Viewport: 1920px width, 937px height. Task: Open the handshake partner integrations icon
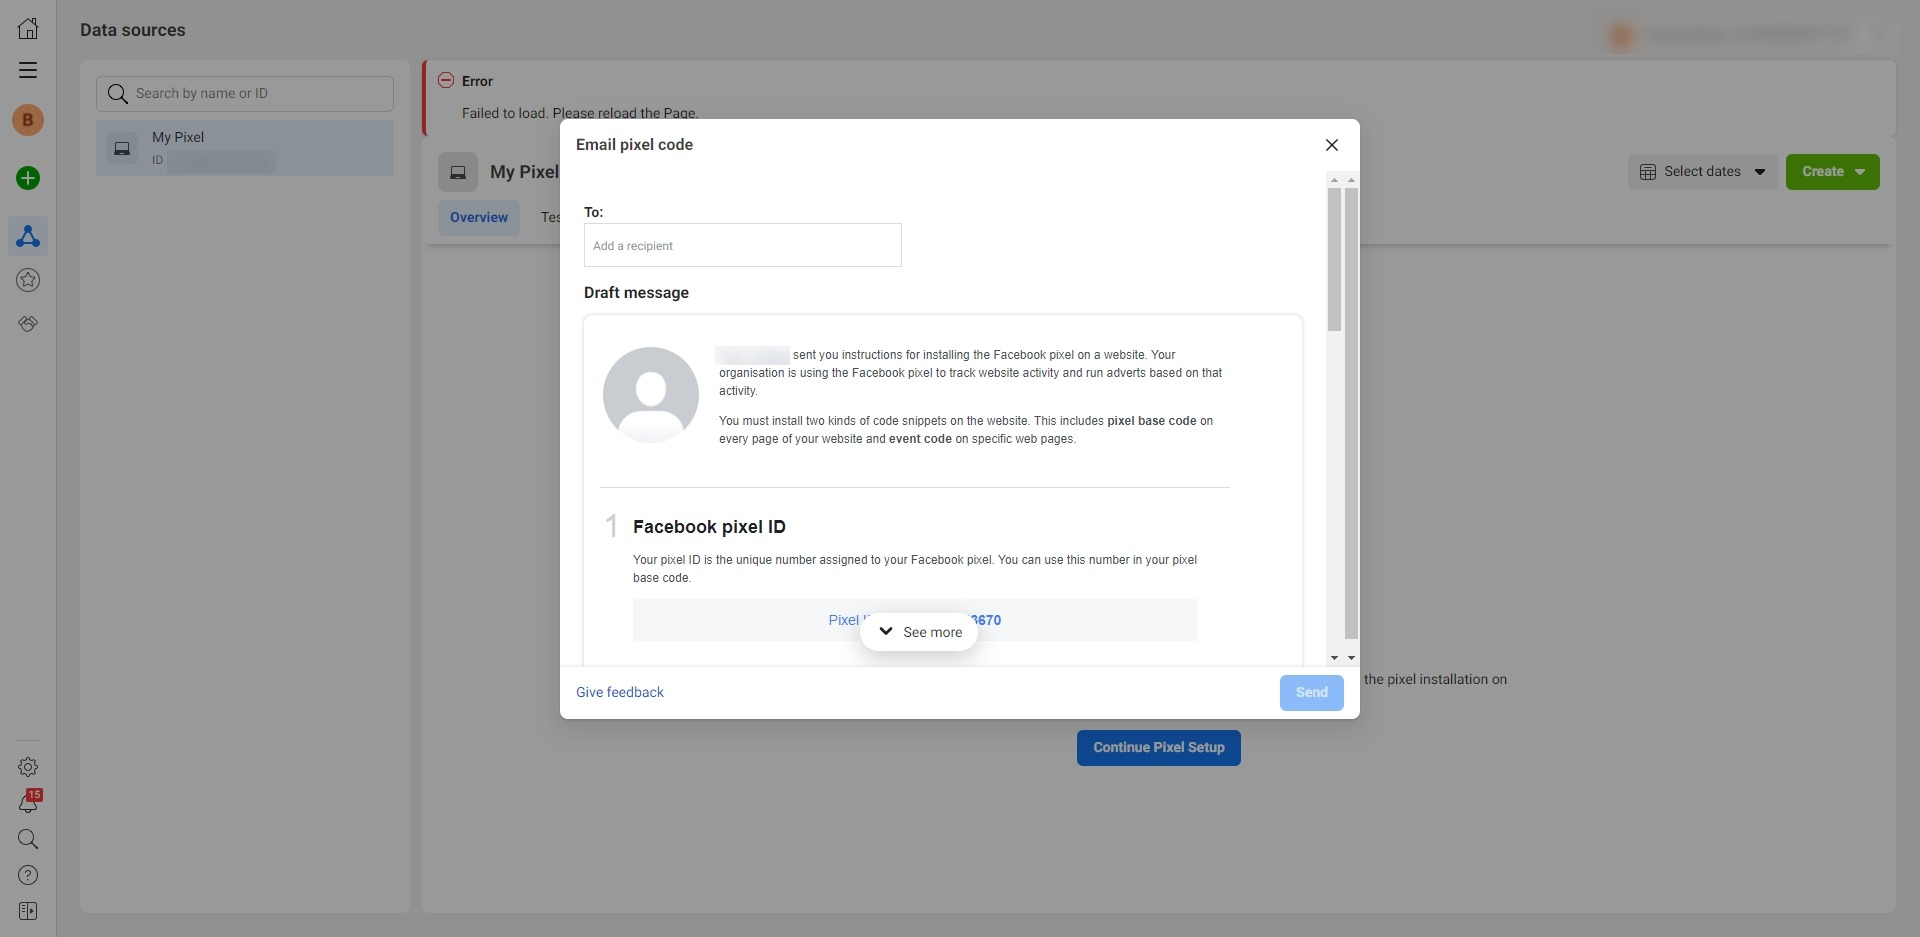28,324
